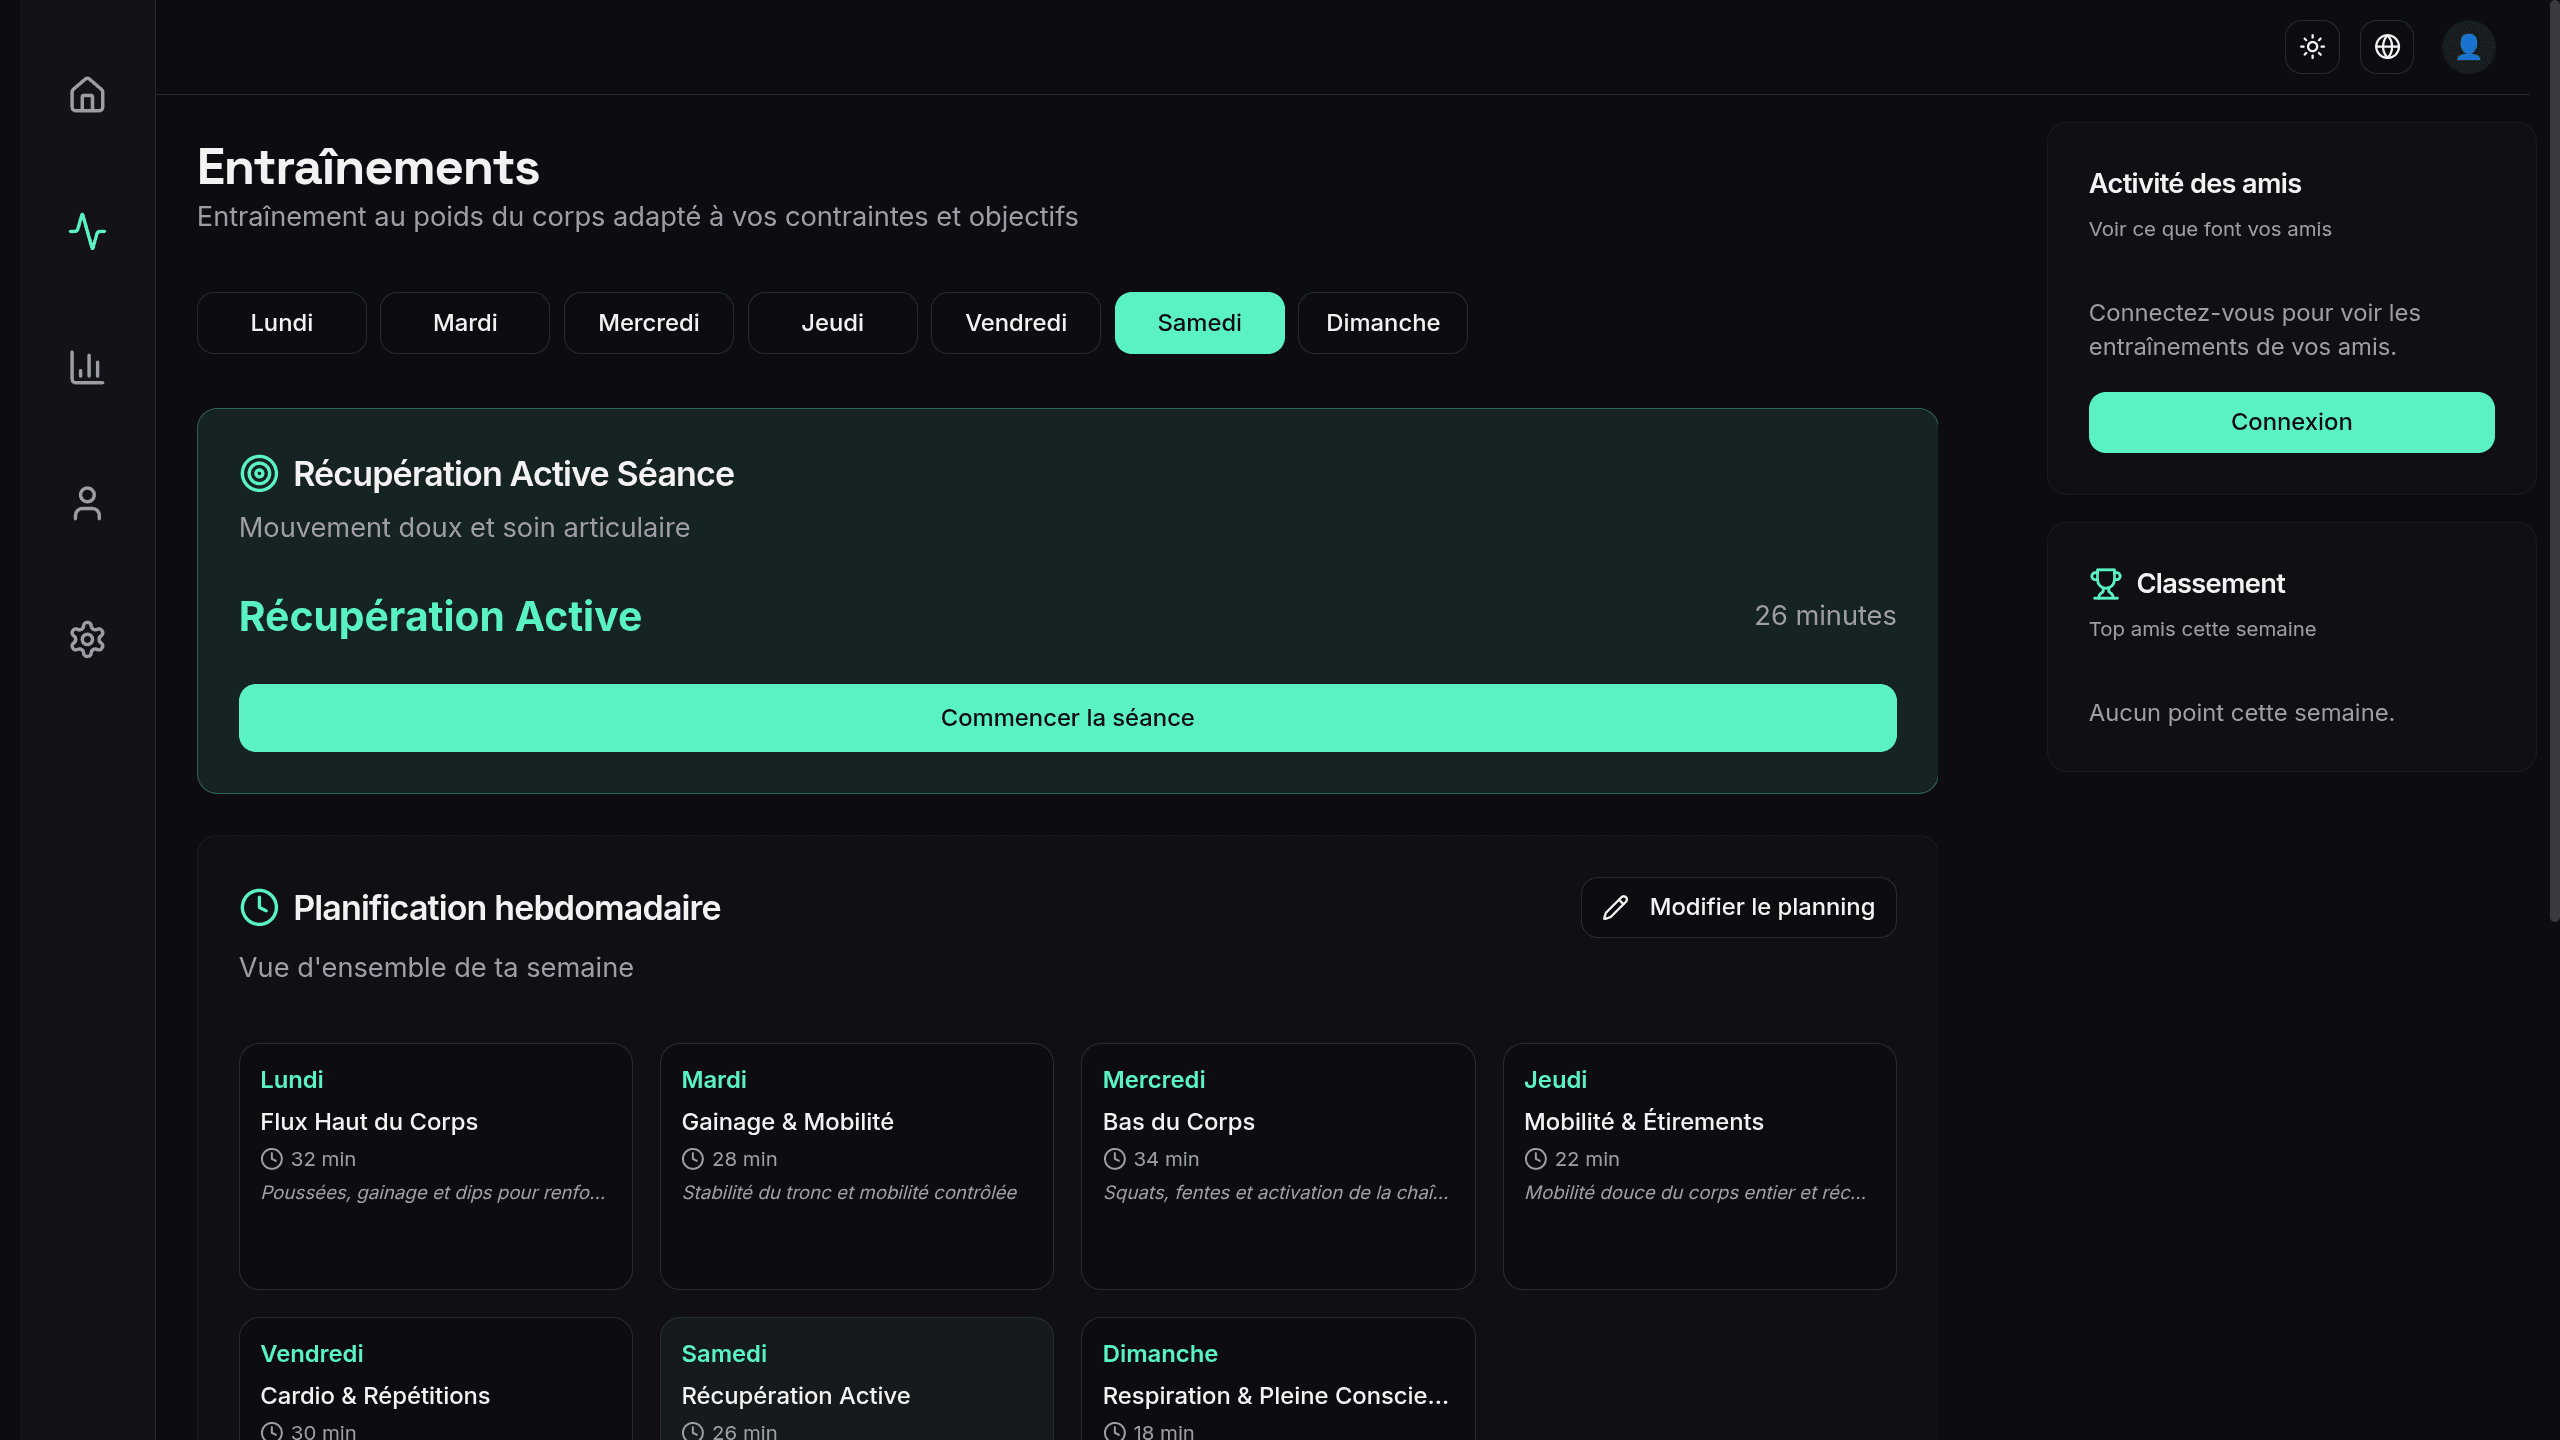This screenshot has height=1440, width=2560.
Task: Click Modifier le planning button
Action: 1738,907
